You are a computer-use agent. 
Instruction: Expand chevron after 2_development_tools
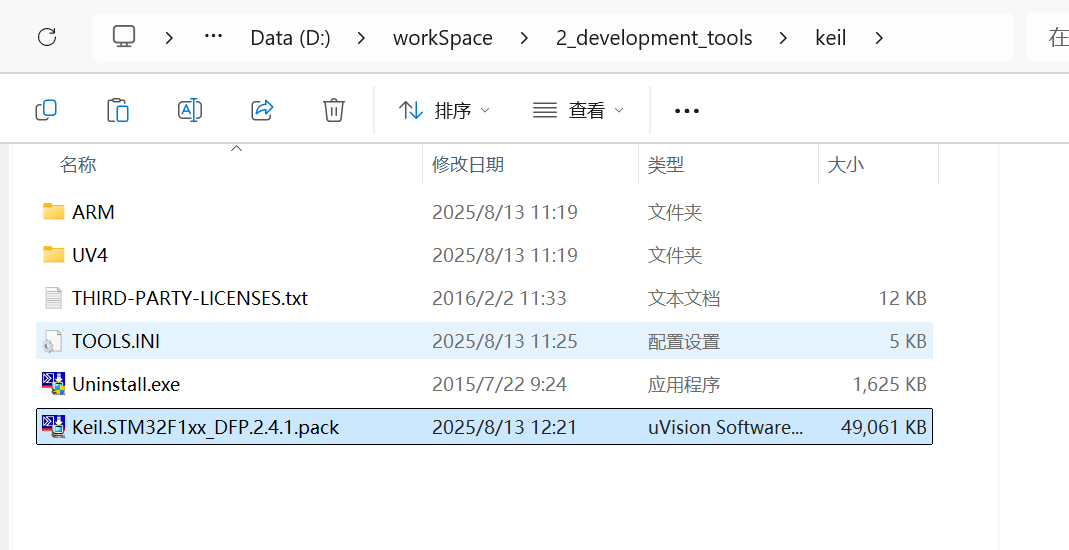(x=783, y=37)
